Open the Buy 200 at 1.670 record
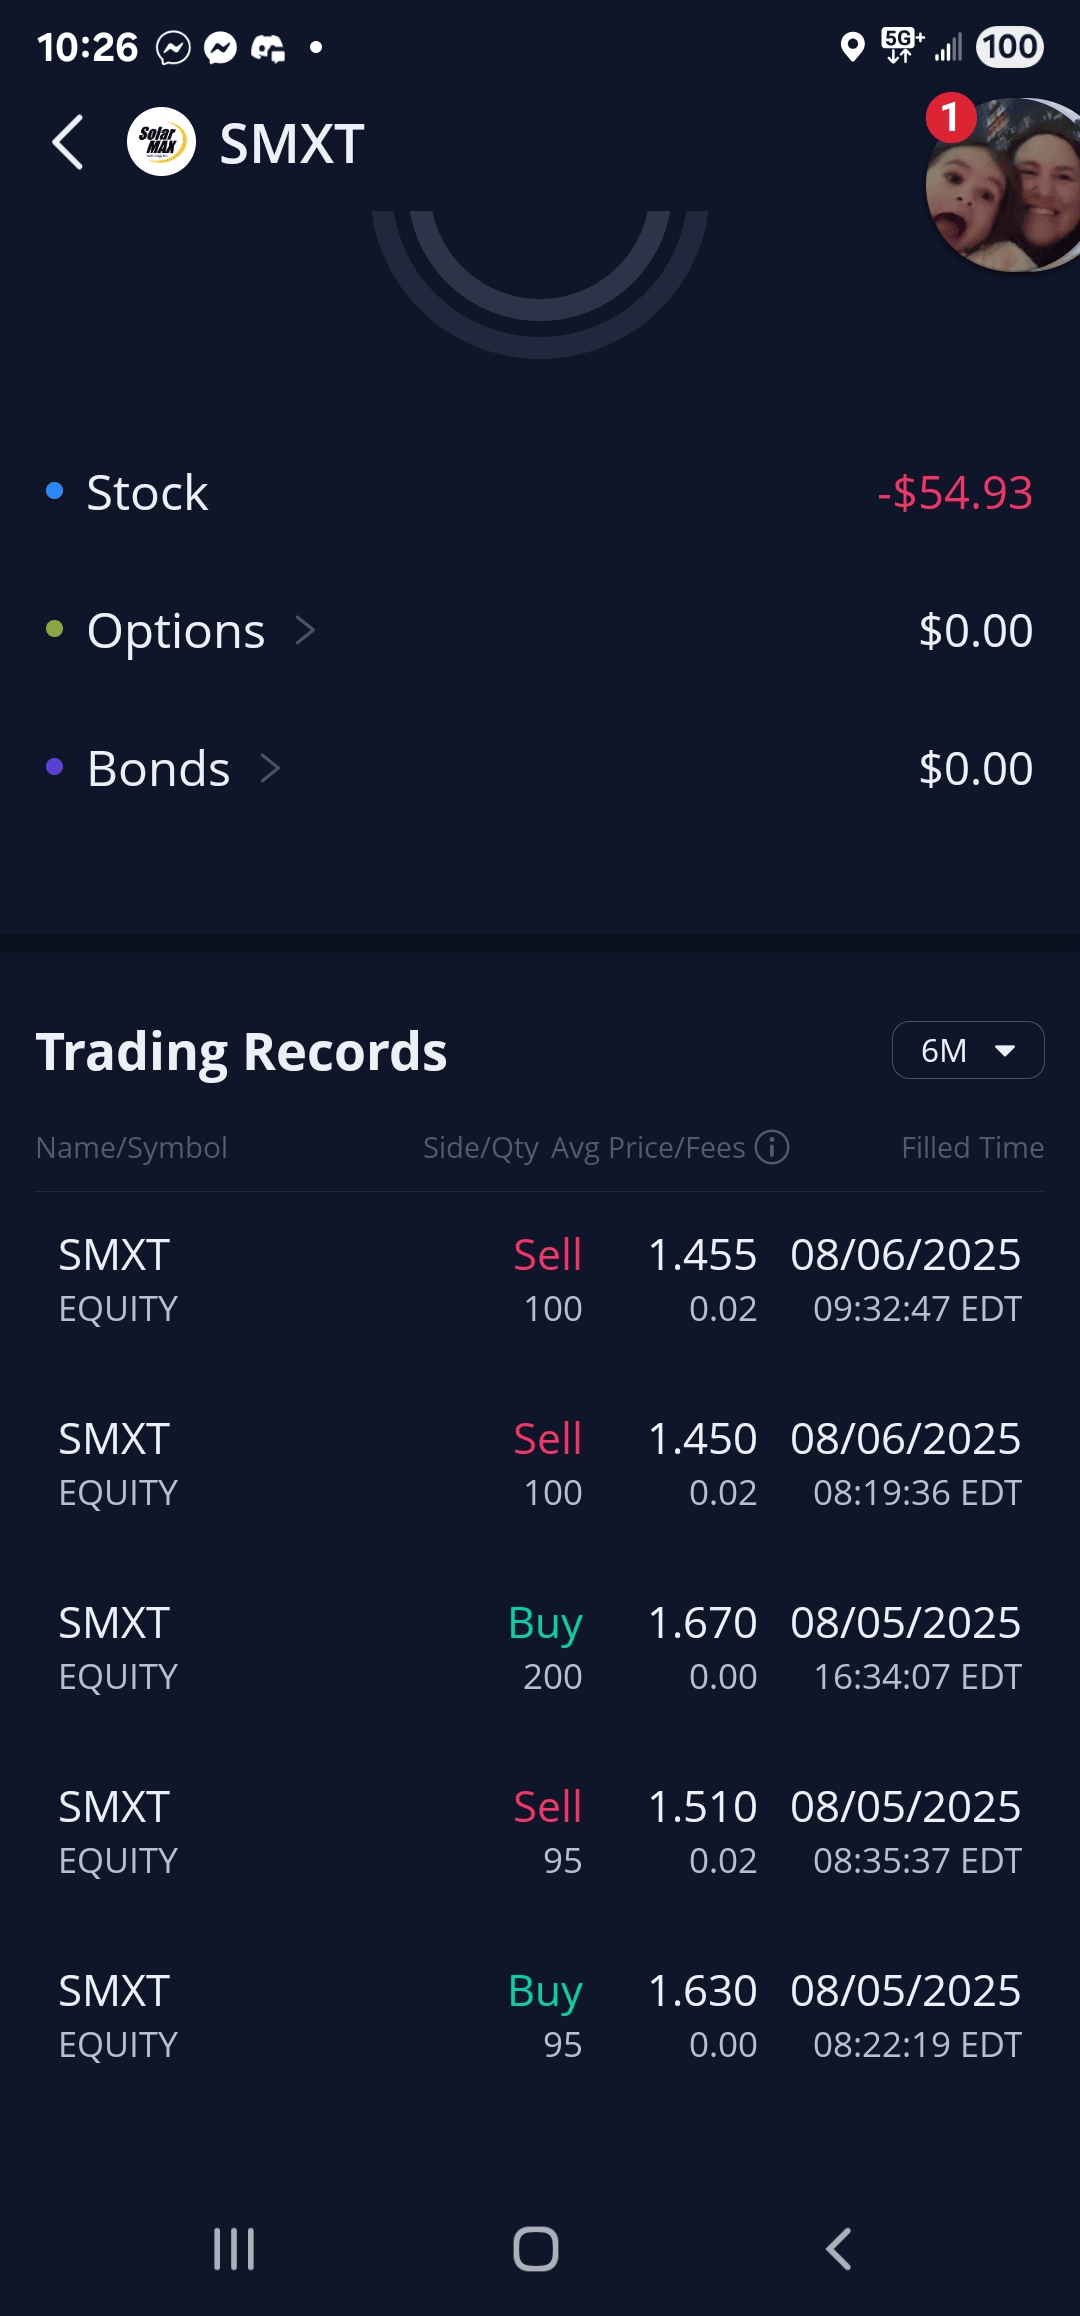 click(x=540, y=1649)
